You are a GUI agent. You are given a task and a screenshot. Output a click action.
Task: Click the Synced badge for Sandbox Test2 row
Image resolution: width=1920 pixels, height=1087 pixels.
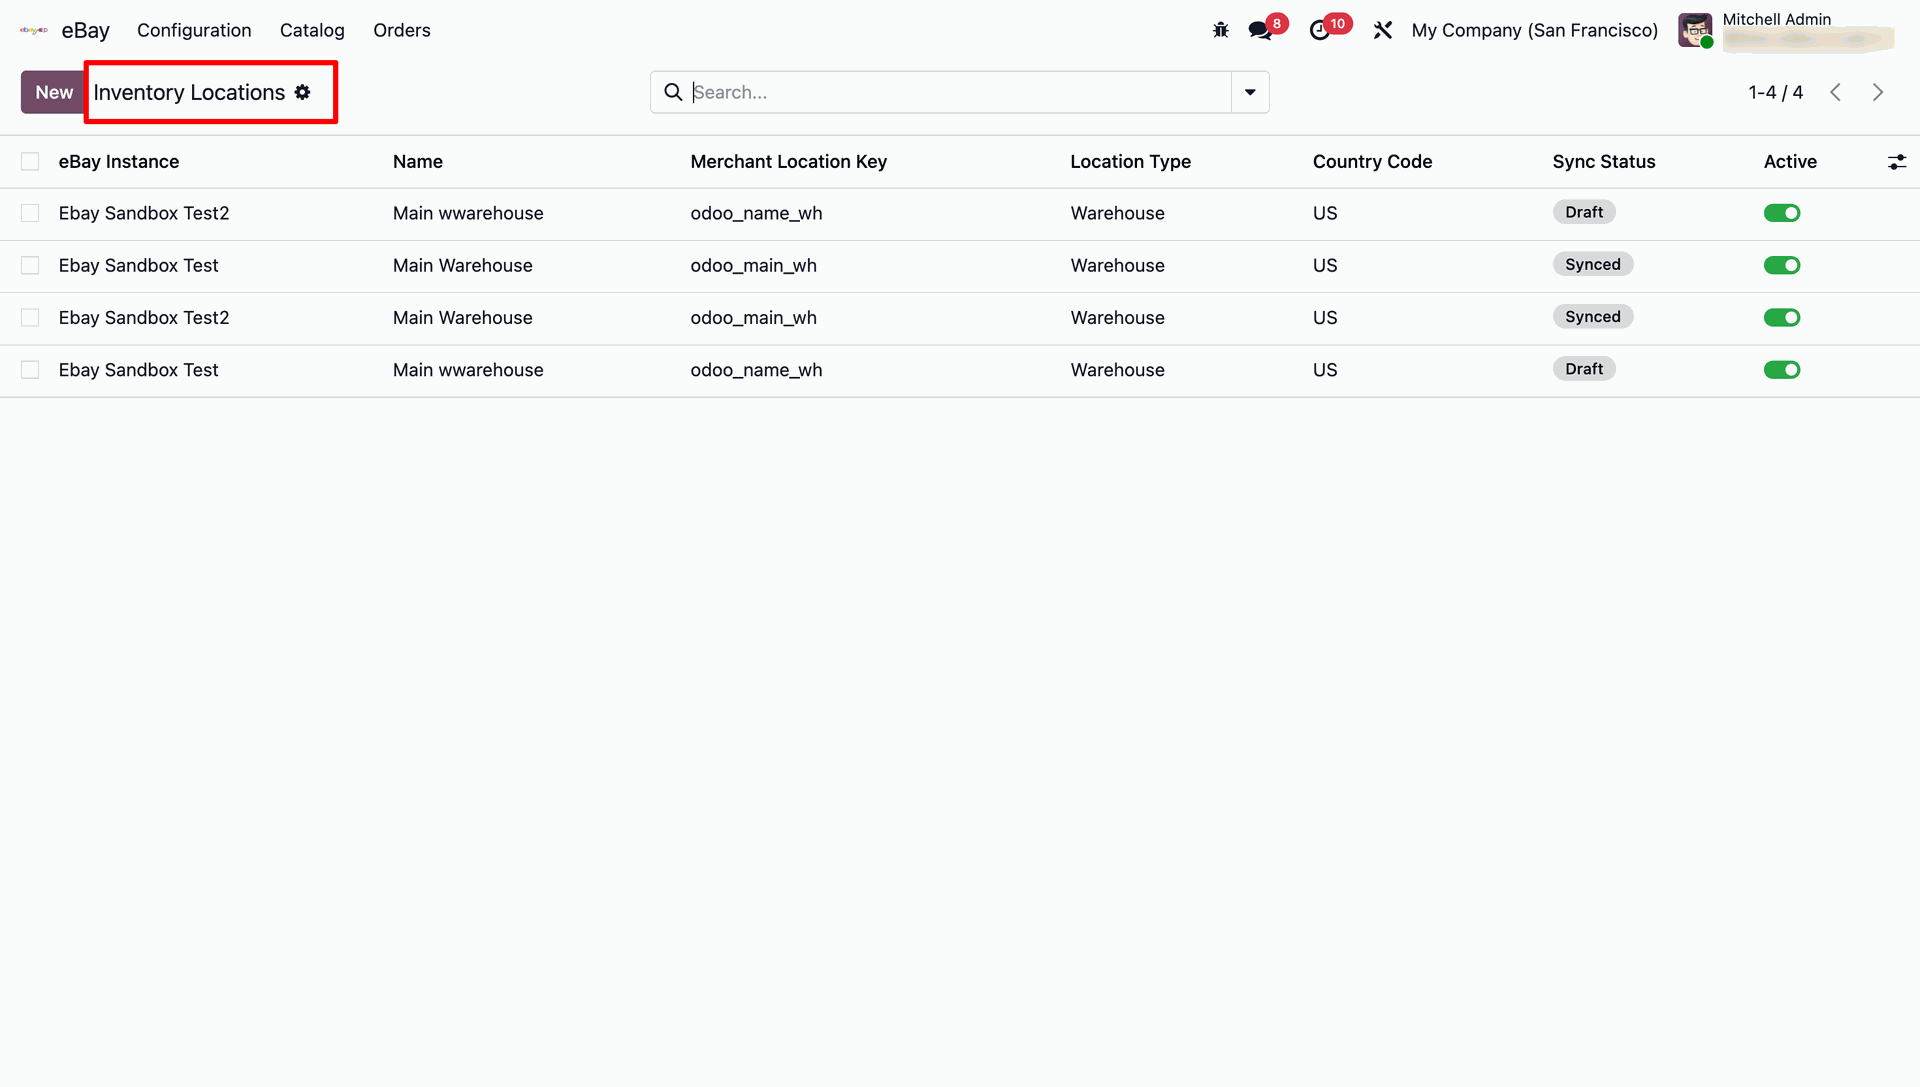[x=1593, y=316]
